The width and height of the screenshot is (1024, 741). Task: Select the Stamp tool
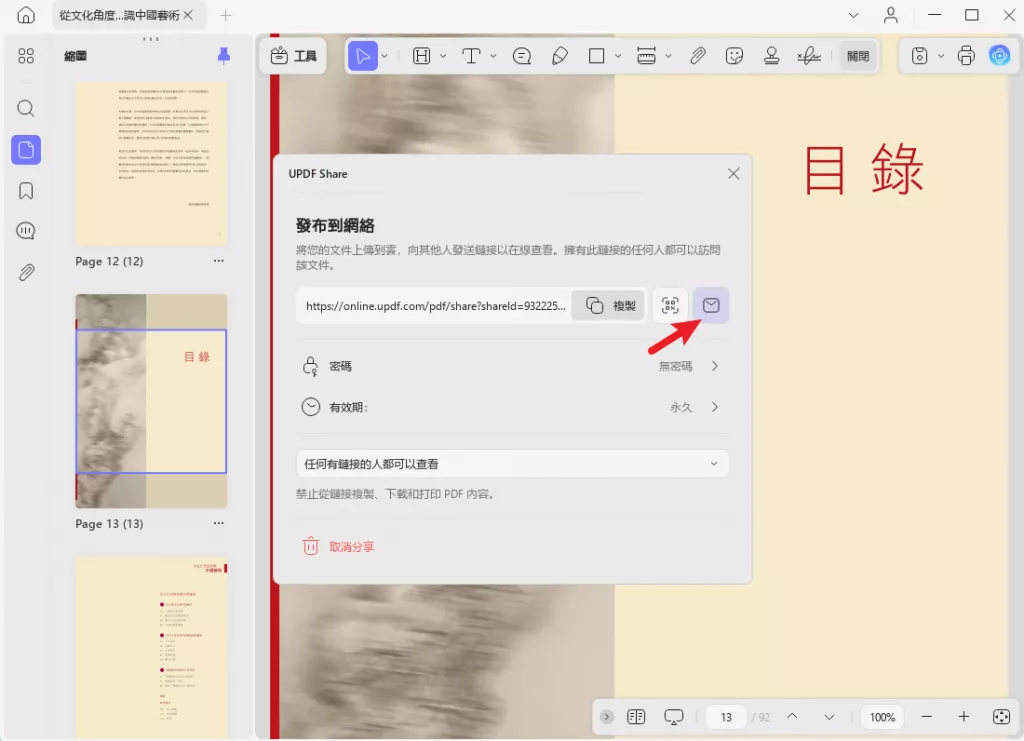(772, 56)
